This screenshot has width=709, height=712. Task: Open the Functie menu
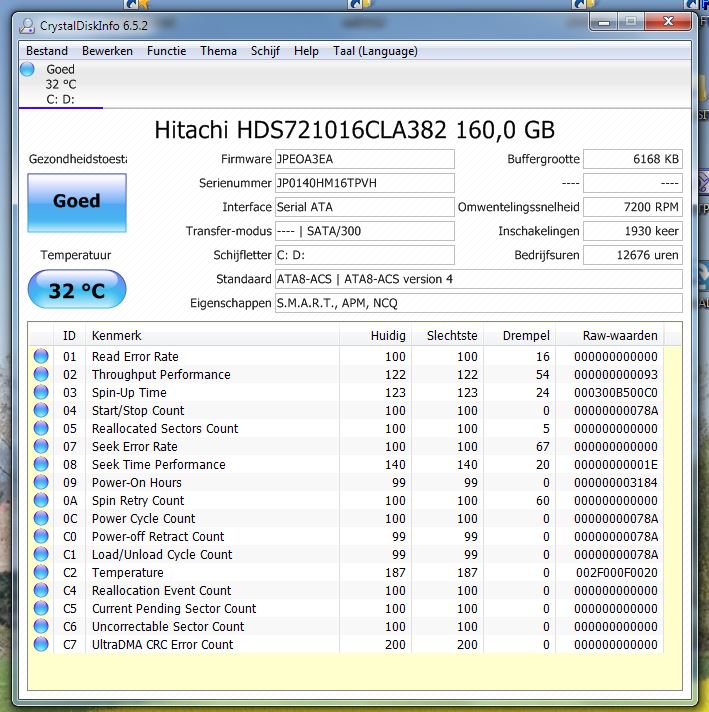point(166,51)
